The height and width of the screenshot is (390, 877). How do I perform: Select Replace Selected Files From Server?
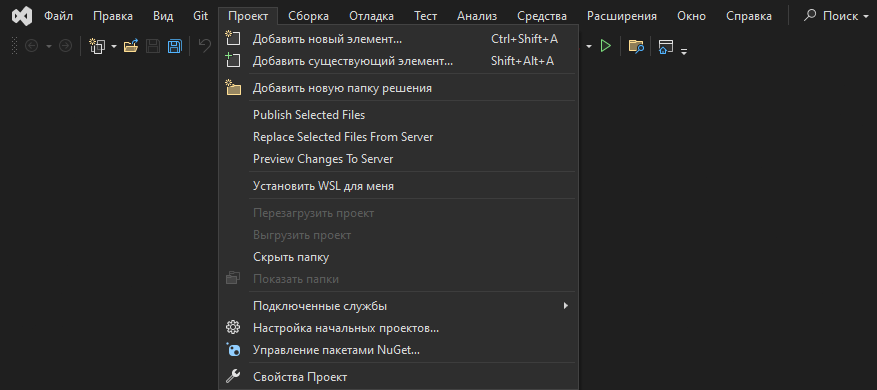398,137
